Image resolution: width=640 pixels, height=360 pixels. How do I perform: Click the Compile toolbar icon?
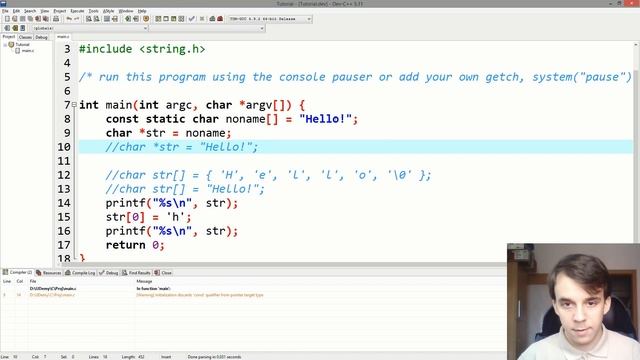click(158, 19)
